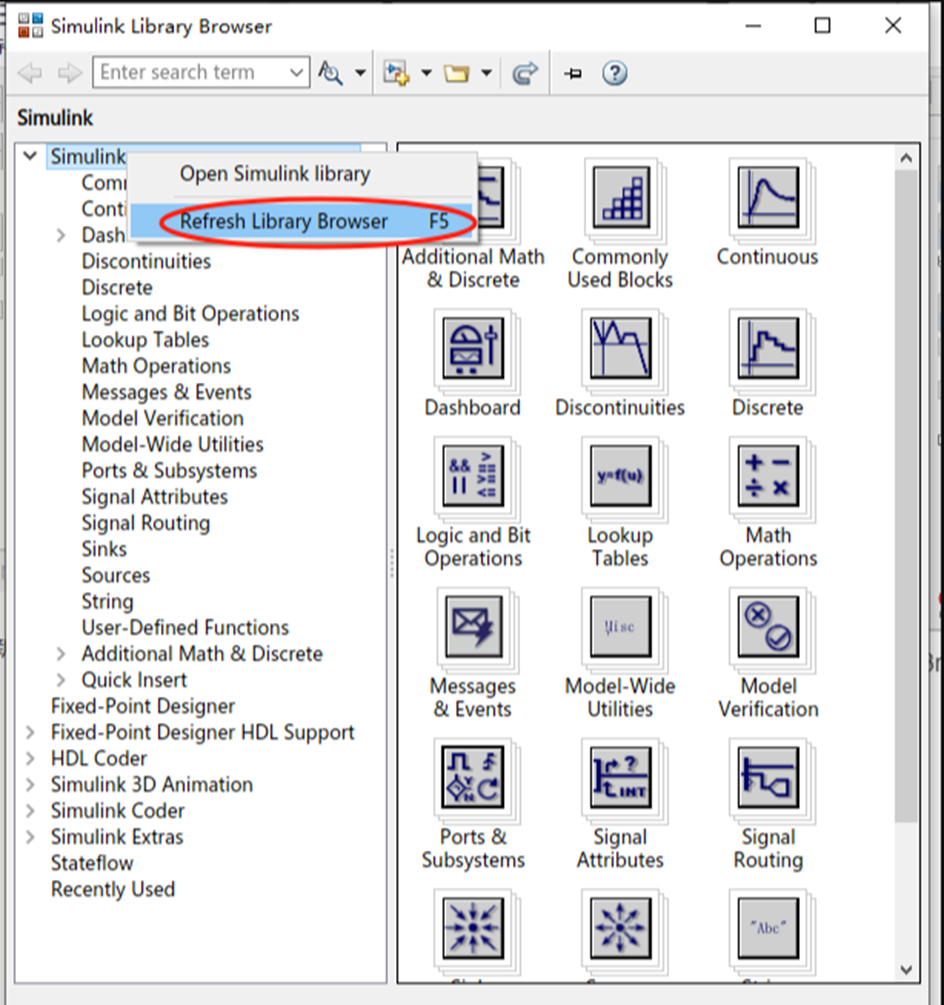Open the Messages & Events library icon
Screen dimensions: 944x1005
(x=473, y=627)
